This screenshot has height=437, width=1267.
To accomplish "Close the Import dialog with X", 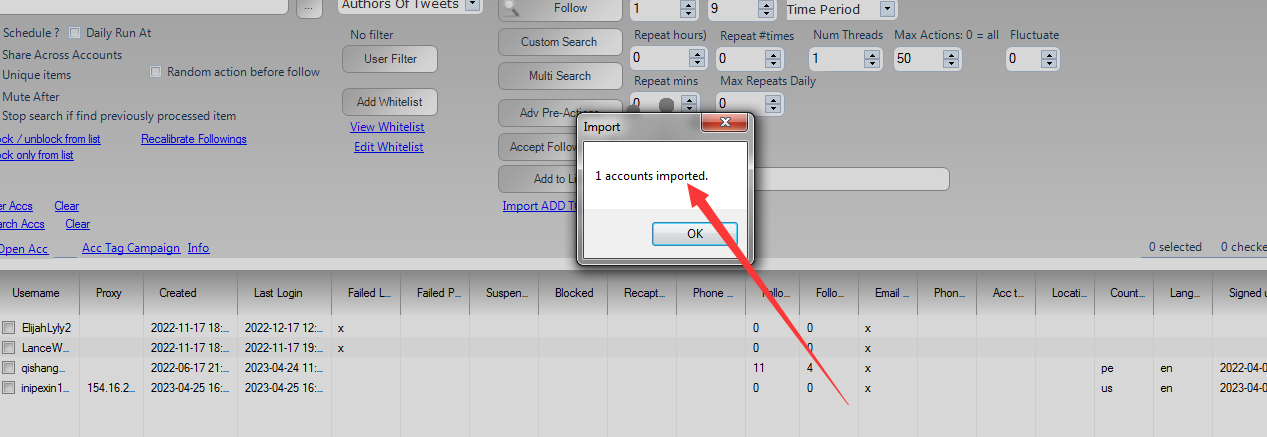I will [x=726, y=124].
